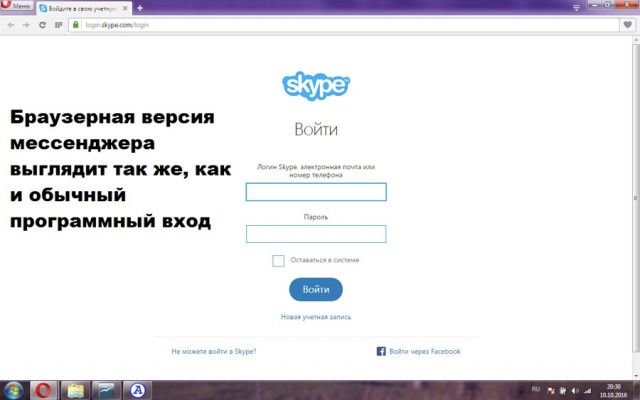Viewport: 640px width, 400px height.
Task: Open a new tab with plus icon
Action: tap(140, 8)
